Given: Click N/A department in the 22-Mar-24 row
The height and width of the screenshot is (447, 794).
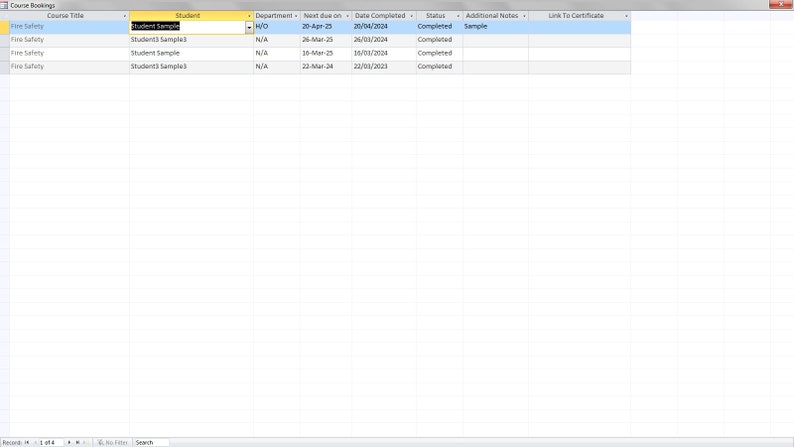Looking at the screenshot, I should [276, 67].
